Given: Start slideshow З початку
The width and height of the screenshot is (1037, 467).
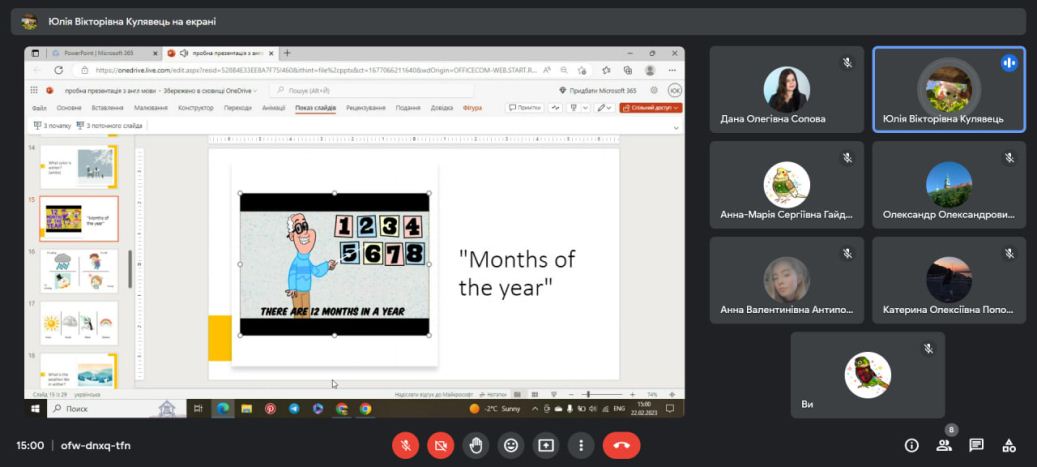Looking at the screenshot, I should click(52, 125).
